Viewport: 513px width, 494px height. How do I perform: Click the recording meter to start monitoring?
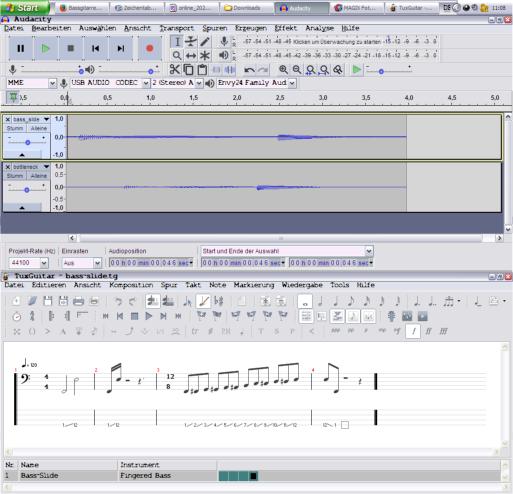(337, 42)
